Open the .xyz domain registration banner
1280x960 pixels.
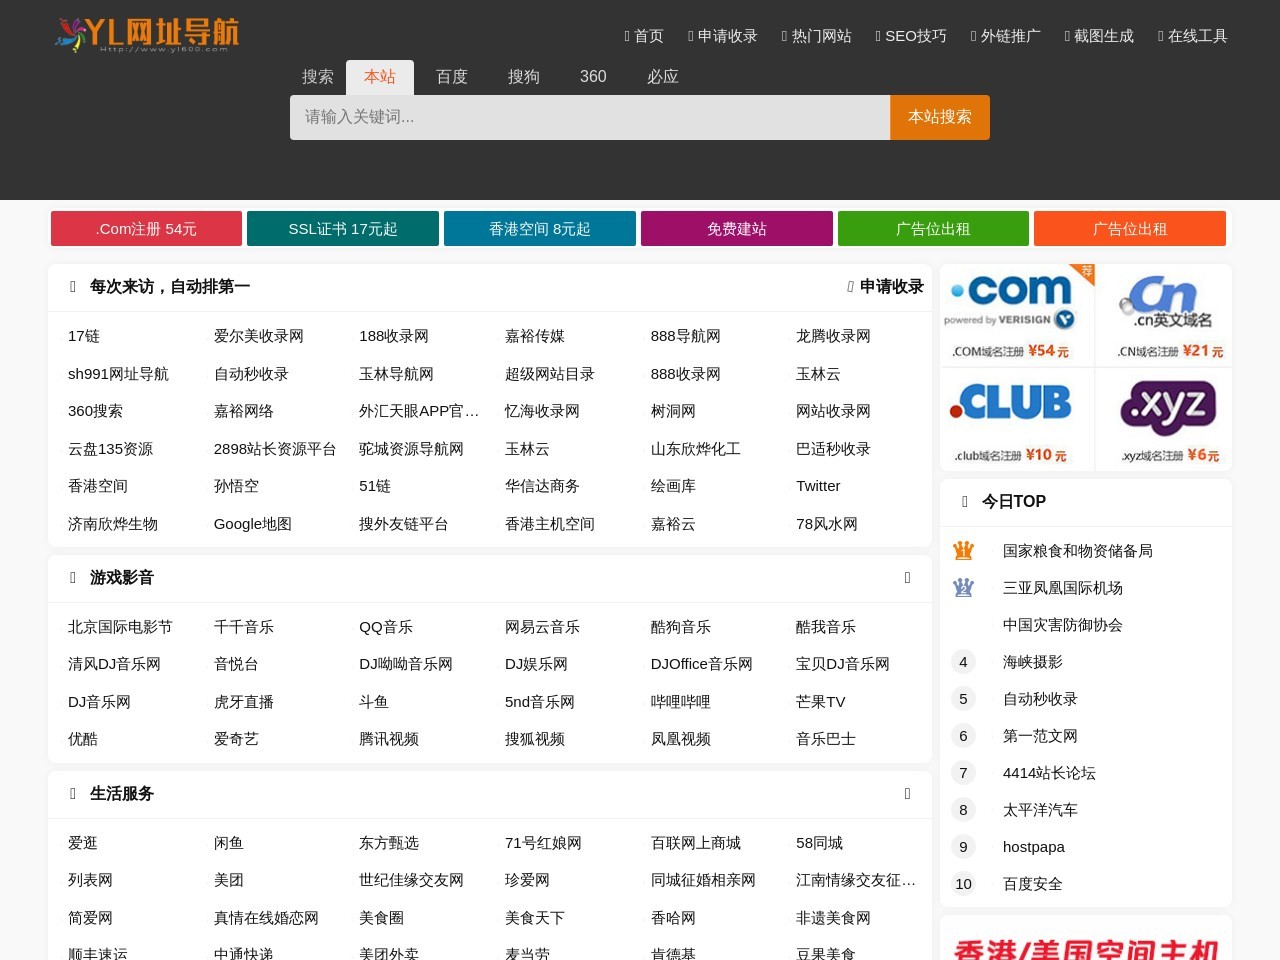coord(1164,419)
